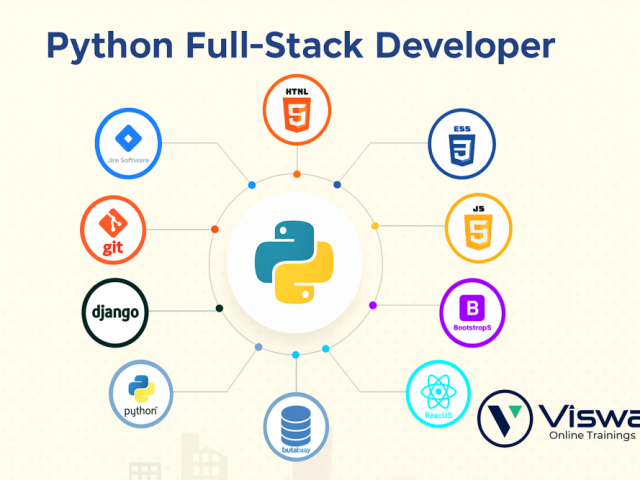Click the Viswa circular V logo
The height and width of the screenshot is (480, 640).
(x=505, y=418)
